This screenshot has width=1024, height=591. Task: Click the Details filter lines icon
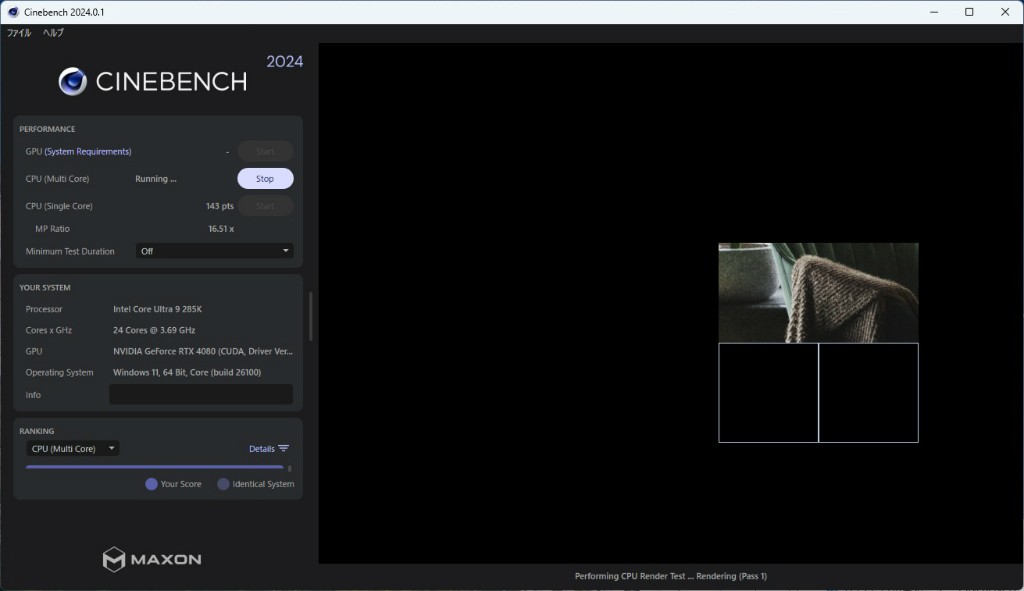click(284, 449)
